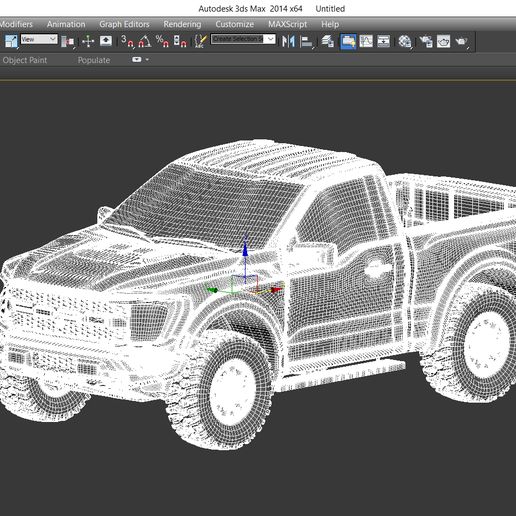This screenshot has height=516, width=516.
Task: Open the View reference coordinate dropdown
Action: point(39,39)
